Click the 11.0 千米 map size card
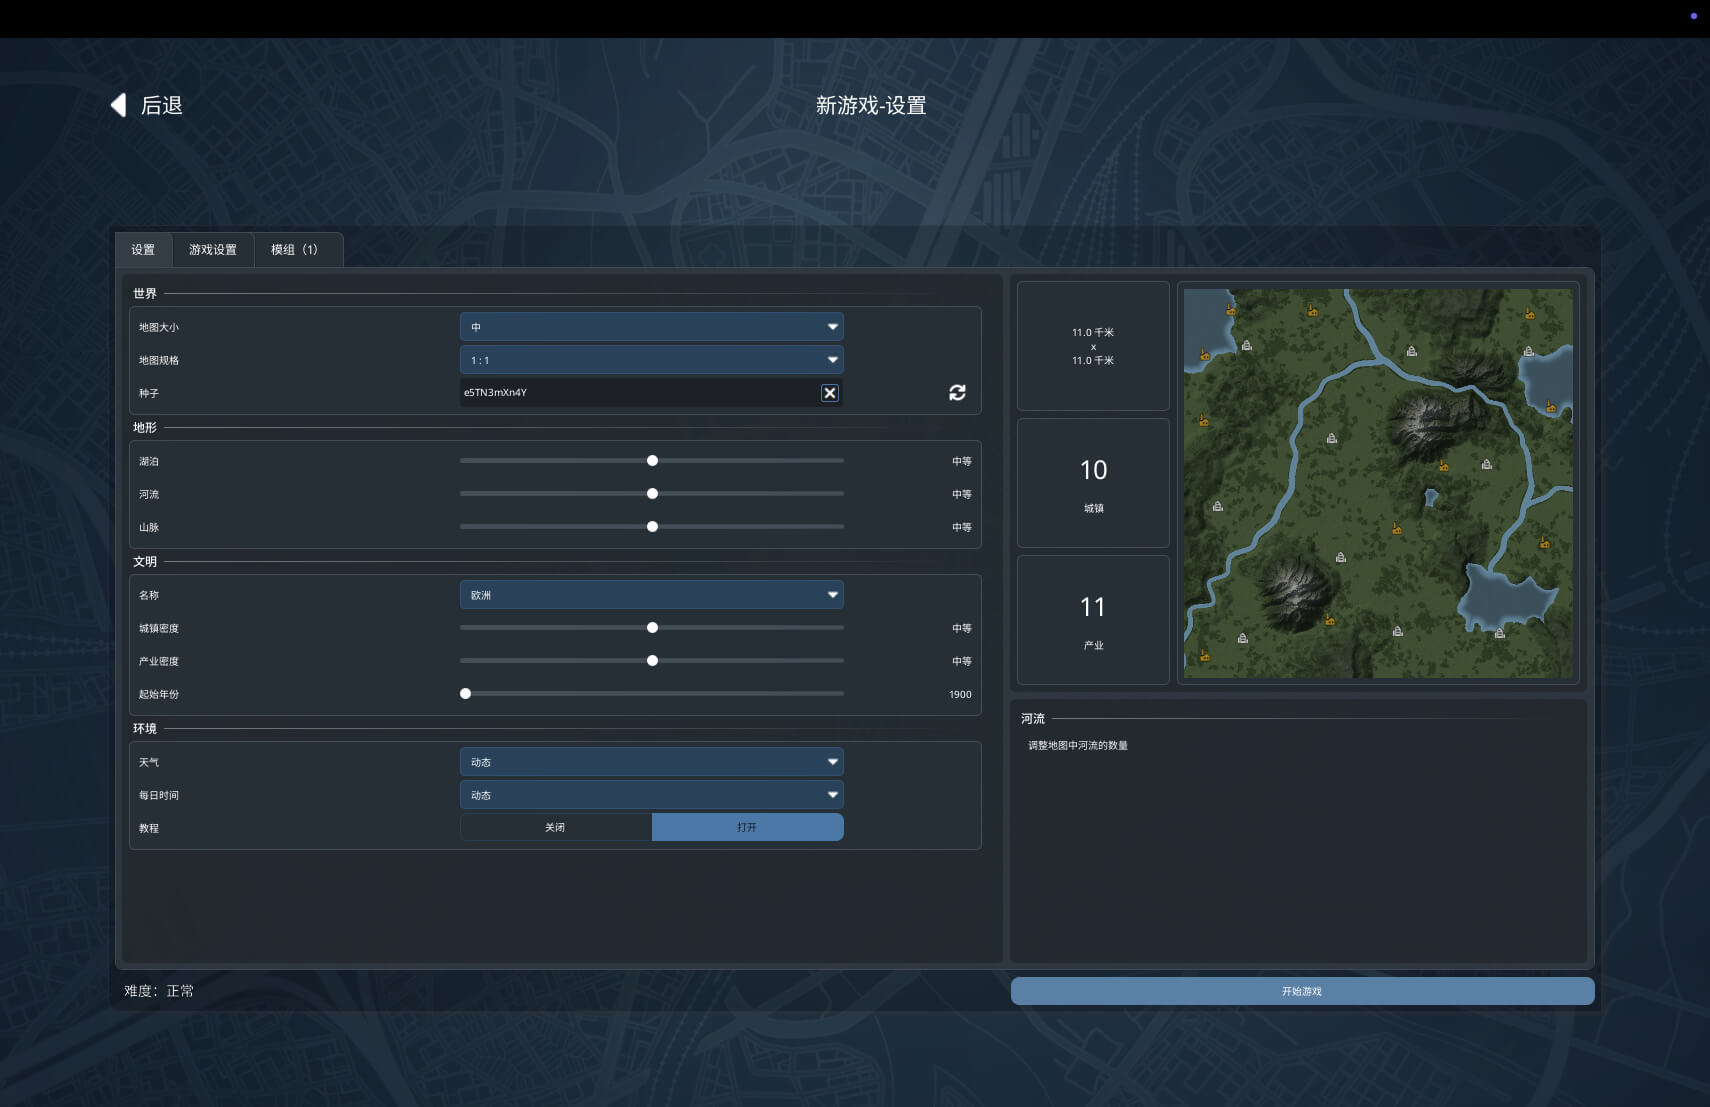 (1093, 346)
